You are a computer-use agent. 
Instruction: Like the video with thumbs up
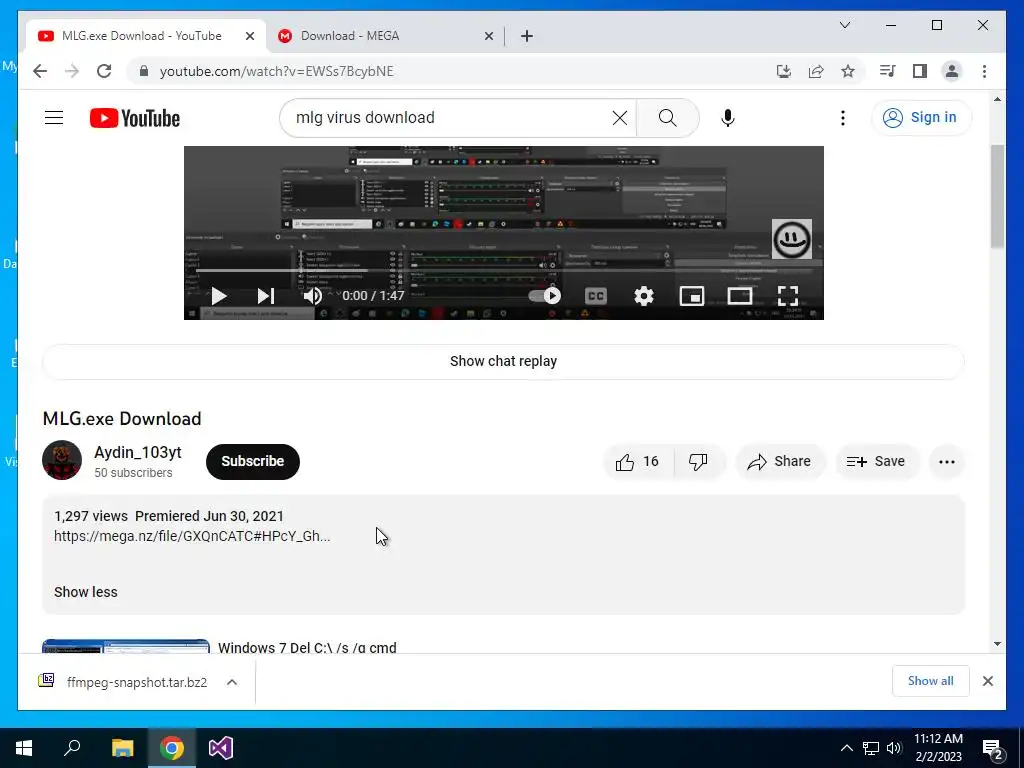pyautogui.click(x=638, y=462)
